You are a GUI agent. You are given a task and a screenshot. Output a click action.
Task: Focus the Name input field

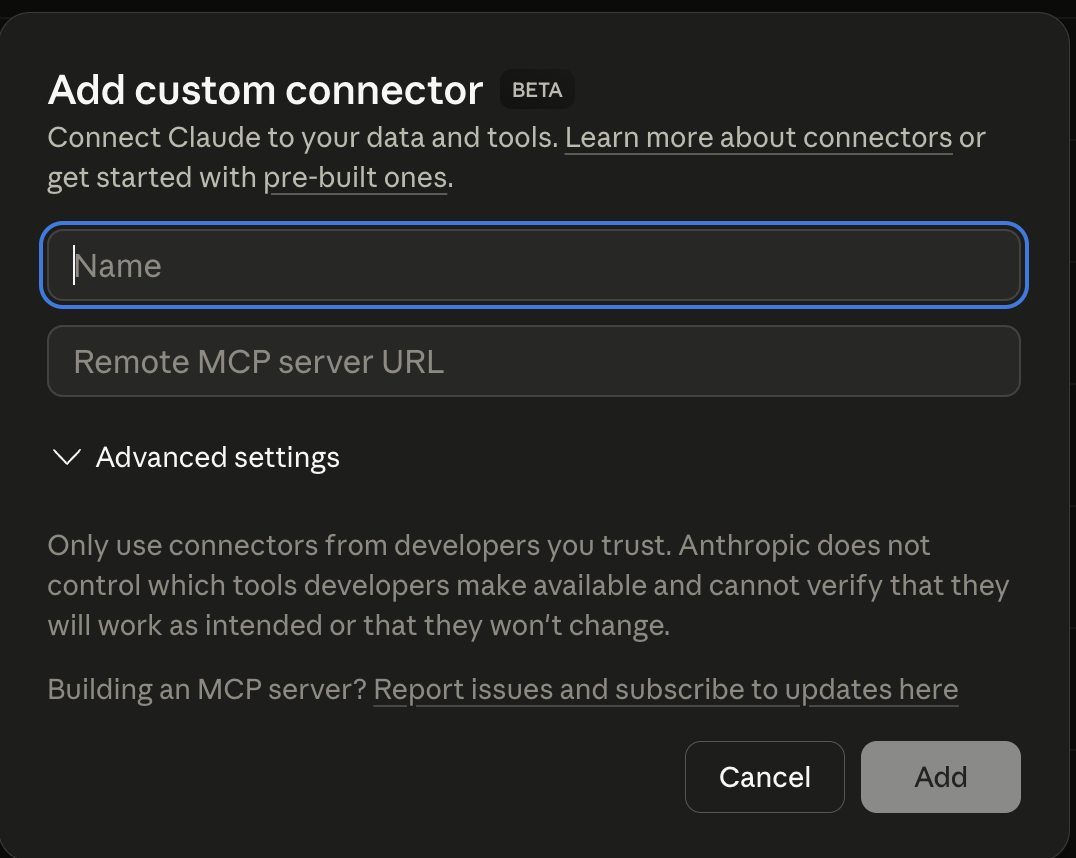pos(534,266)
